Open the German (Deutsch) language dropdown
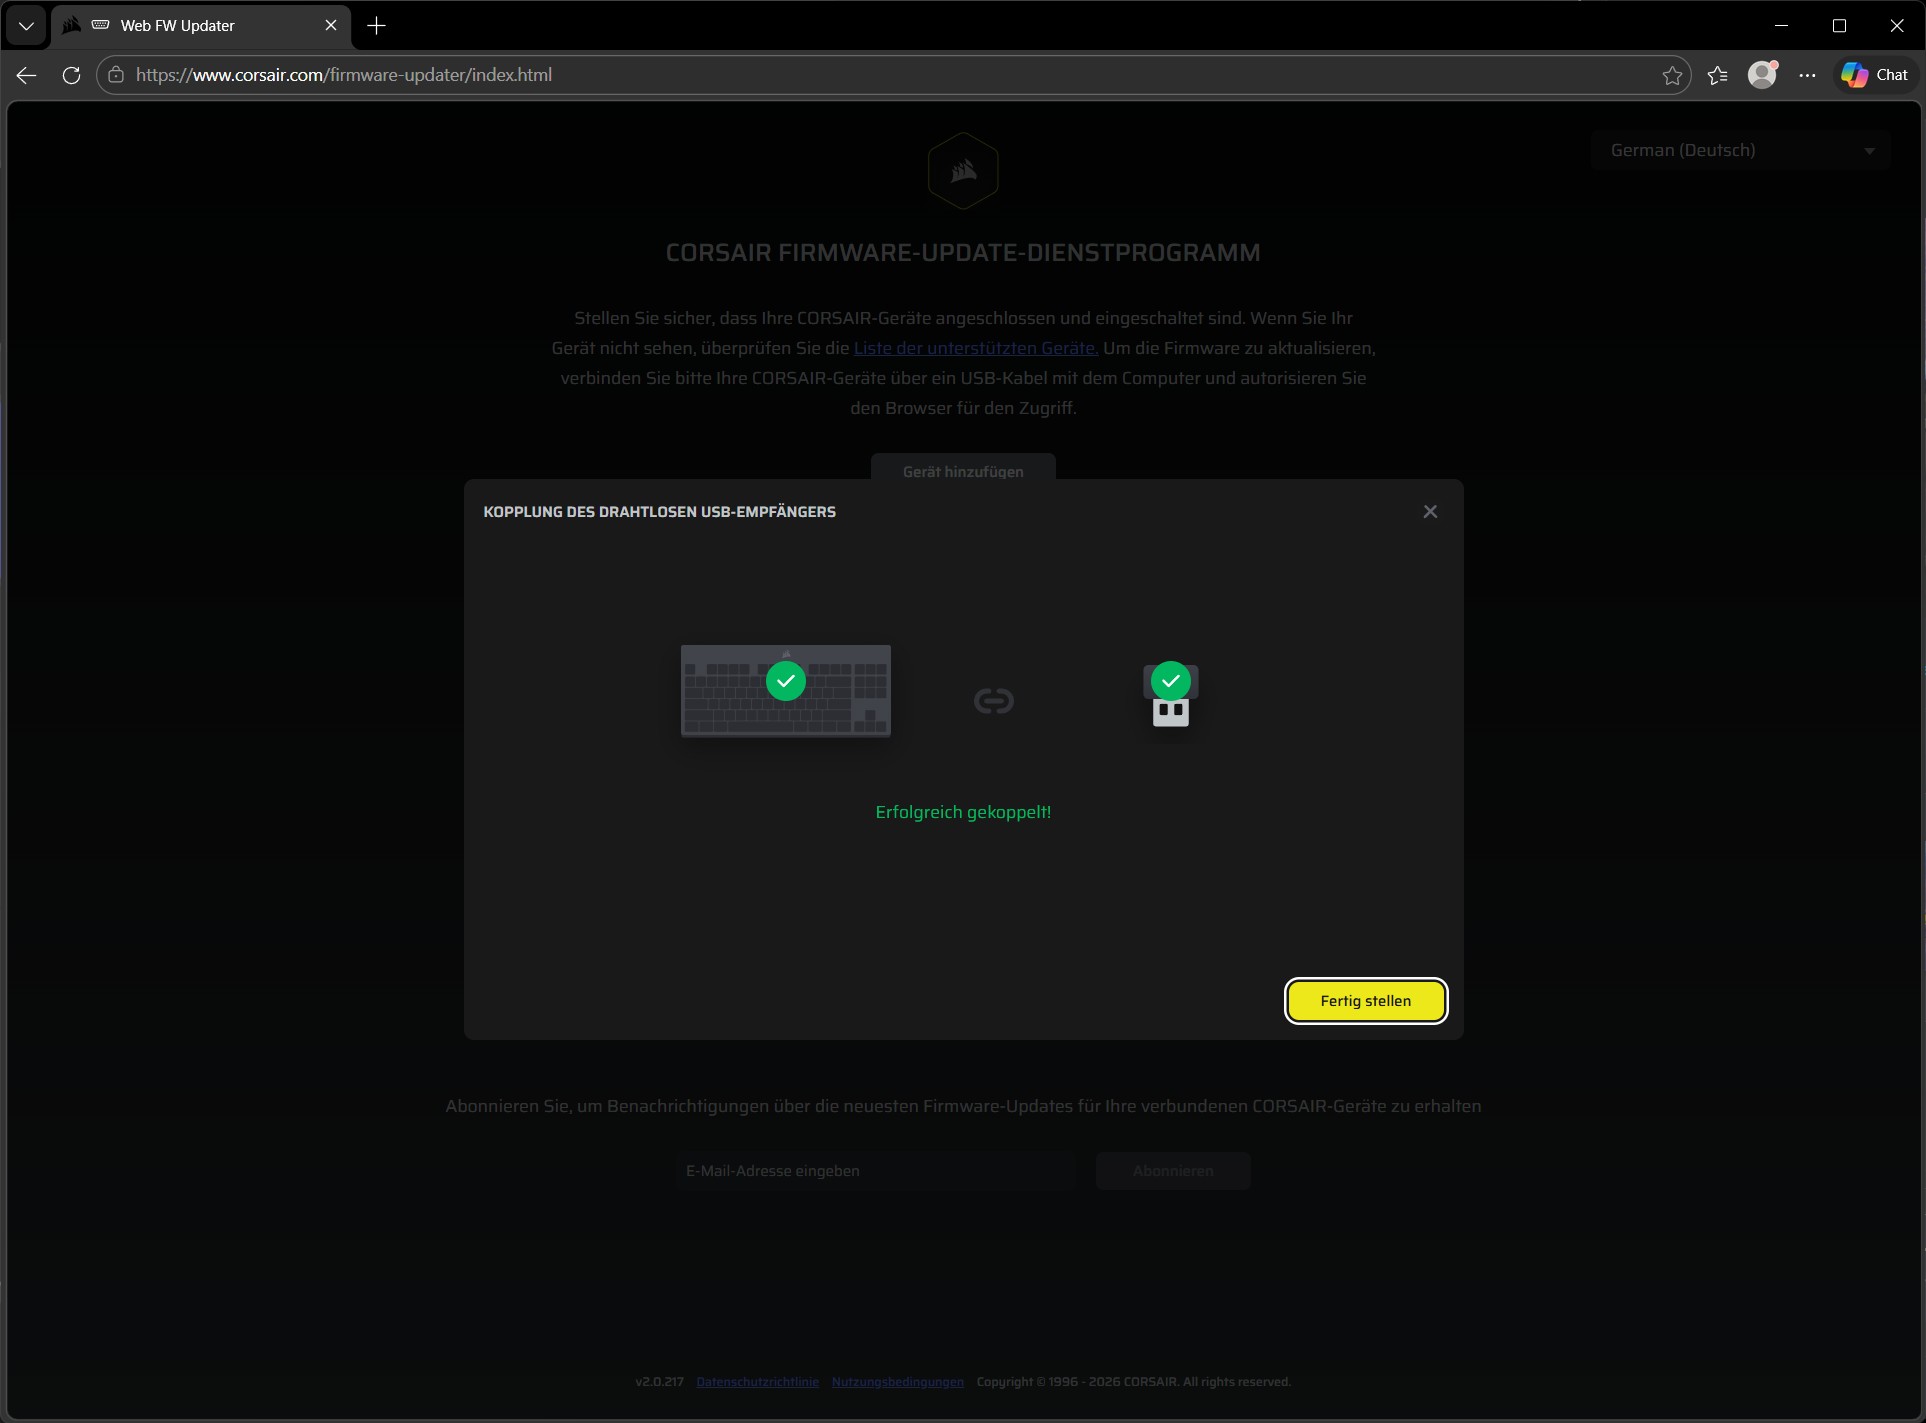1926x1423 pixels. coord(1740,151)
